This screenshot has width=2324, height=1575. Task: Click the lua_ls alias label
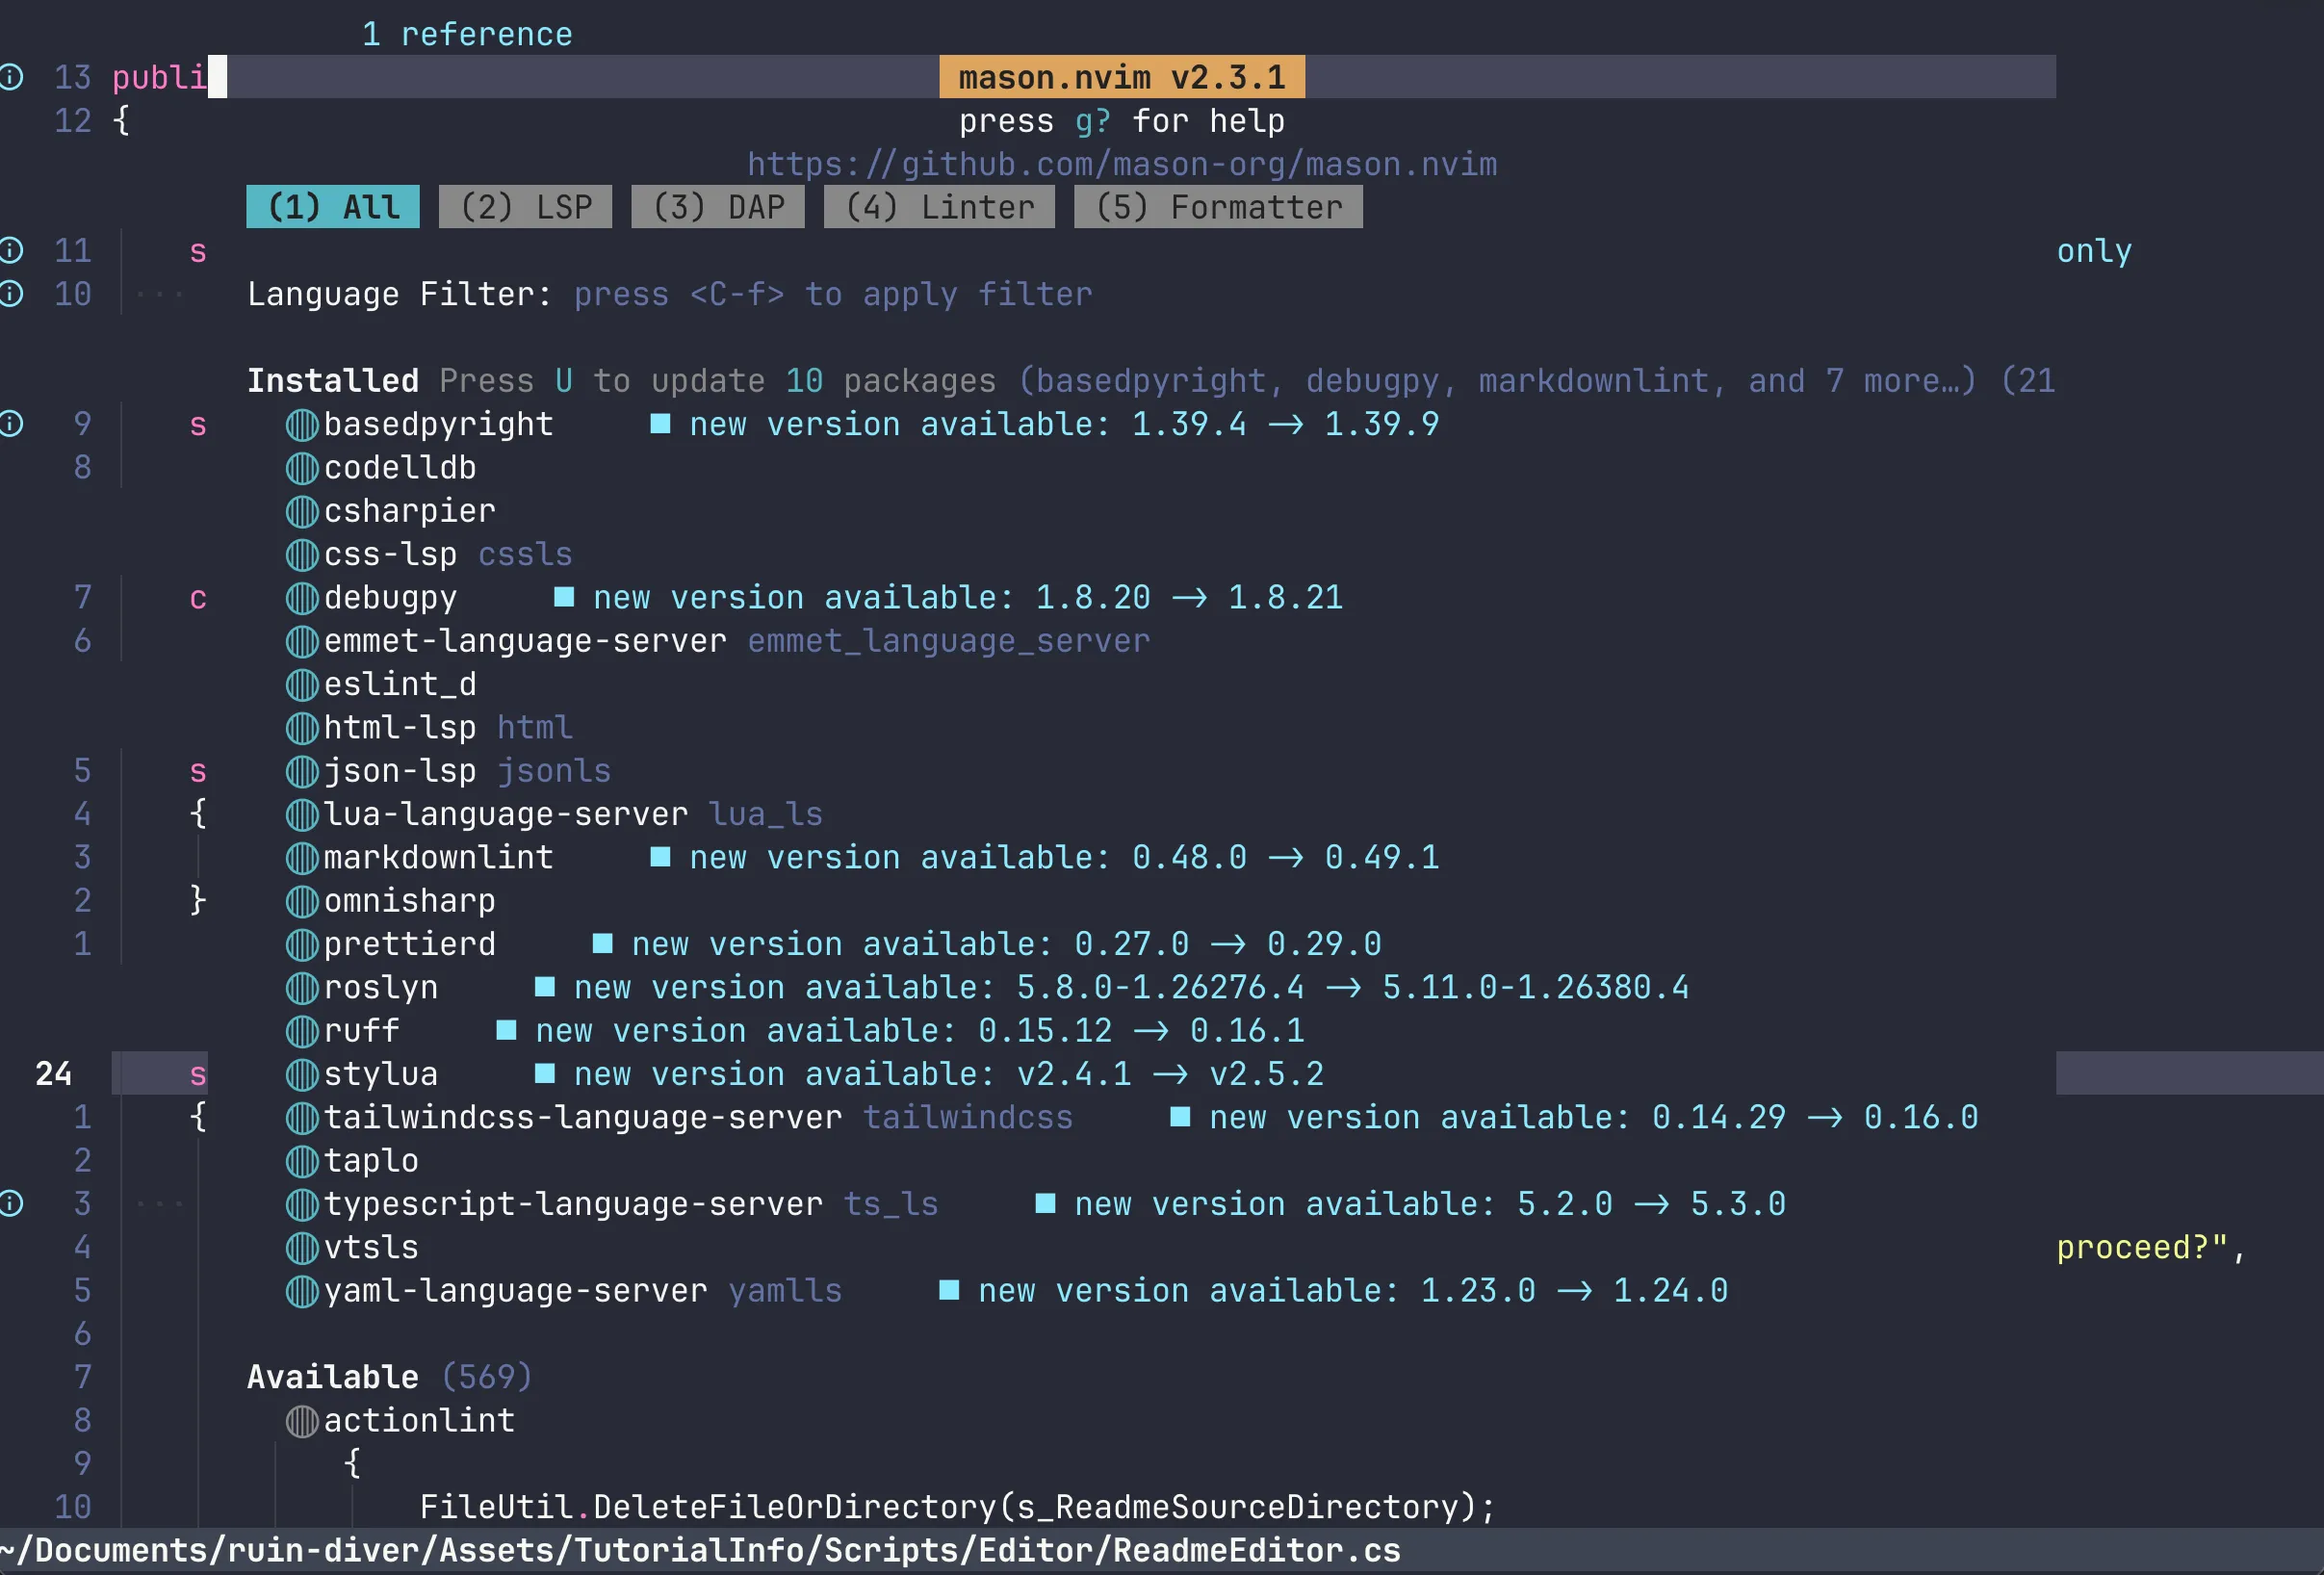click(x=766, y=815)
